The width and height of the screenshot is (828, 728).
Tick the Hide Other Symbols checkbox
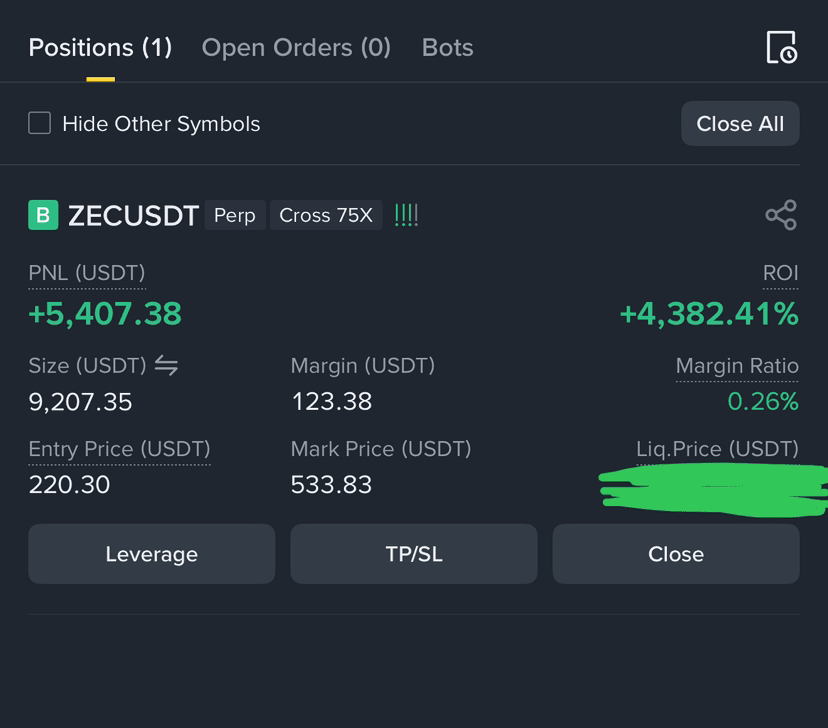pos(40,123)
